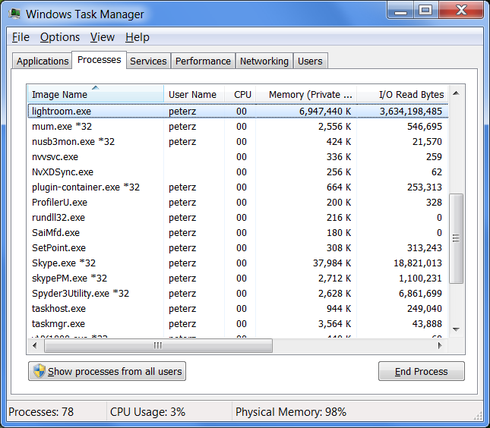Select the nusb3mon.exe *32 process
The width and height of the screenshot is (490, 428).
tap(238, 142)
